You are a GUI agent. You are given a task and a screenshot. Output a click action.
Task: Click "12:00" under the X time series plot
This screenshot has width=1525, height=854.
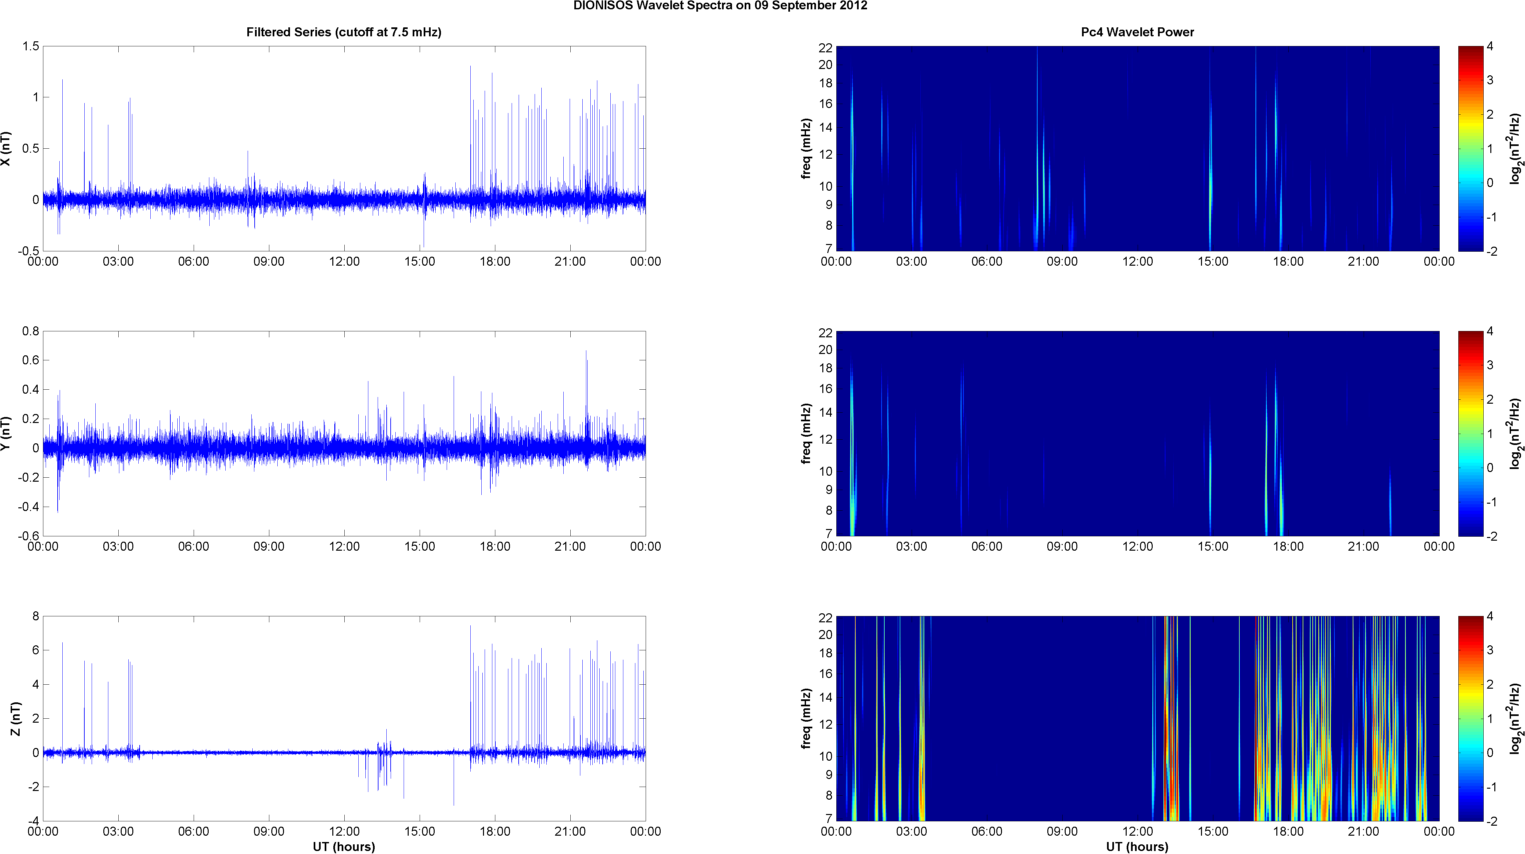pos(344,262)
